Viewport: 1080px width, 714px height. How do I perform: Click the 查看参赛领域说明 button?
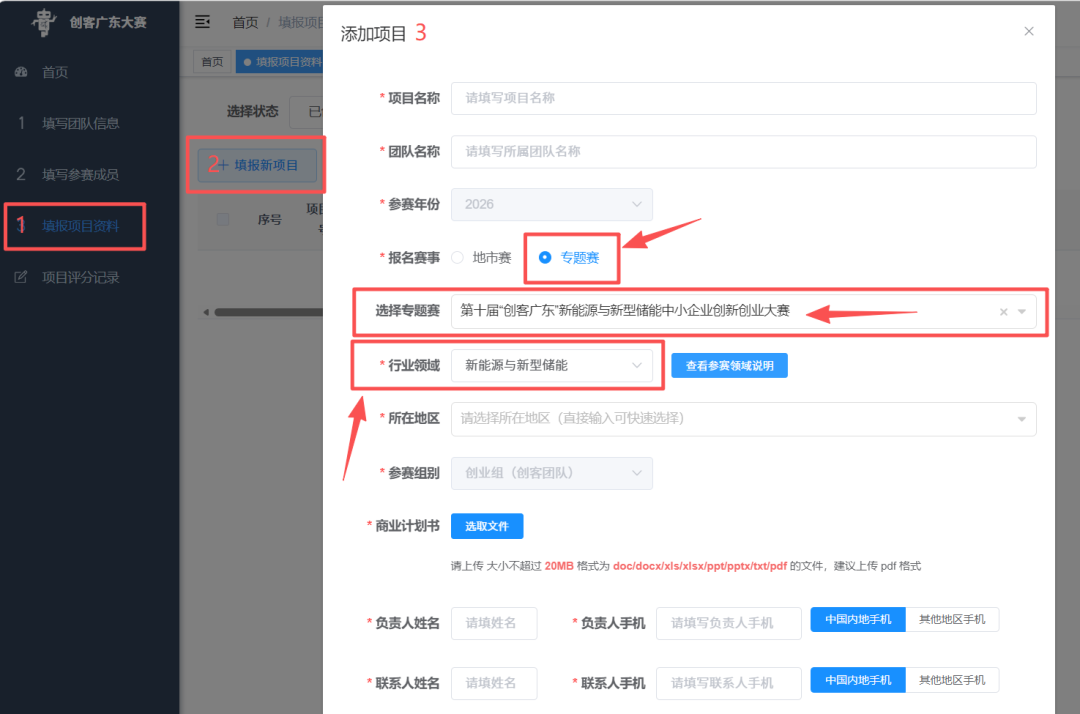729,366
